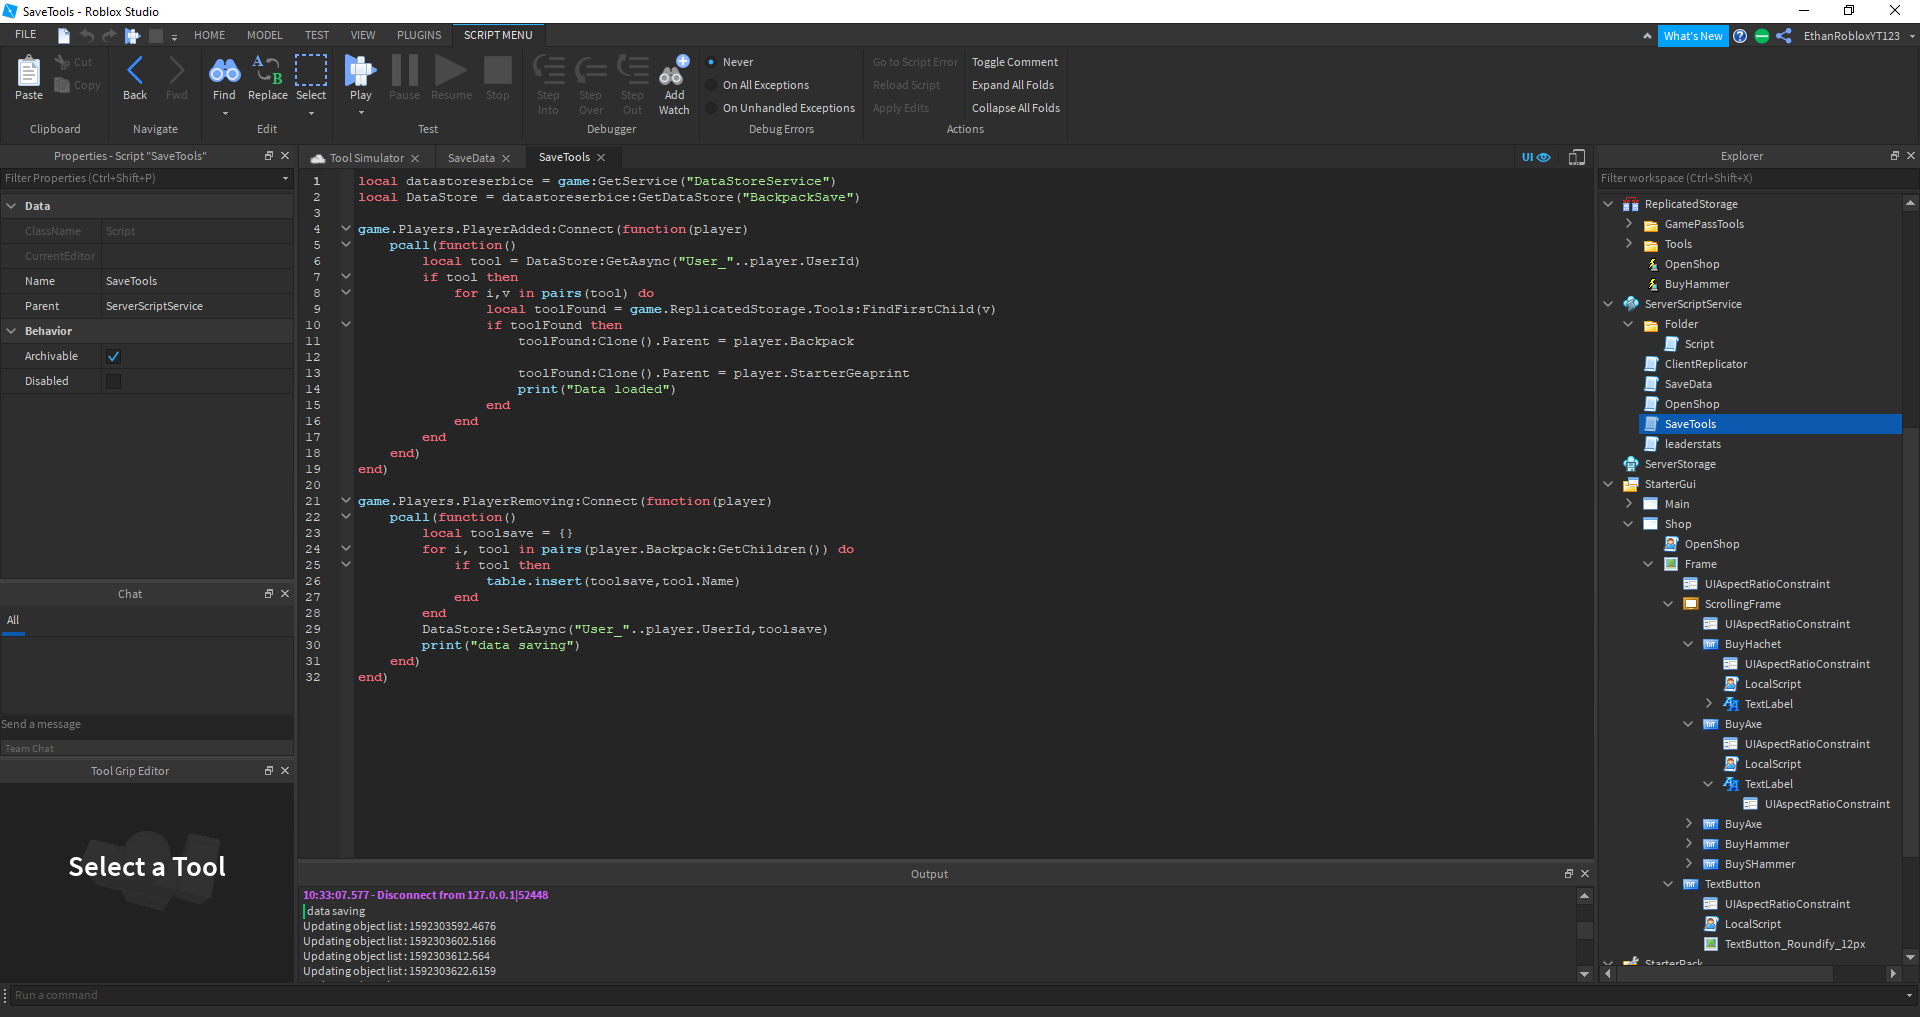Toggle the UI visibility eye button
This screenshot has width=1920, height=1017.
click(x=1536, y=157)
